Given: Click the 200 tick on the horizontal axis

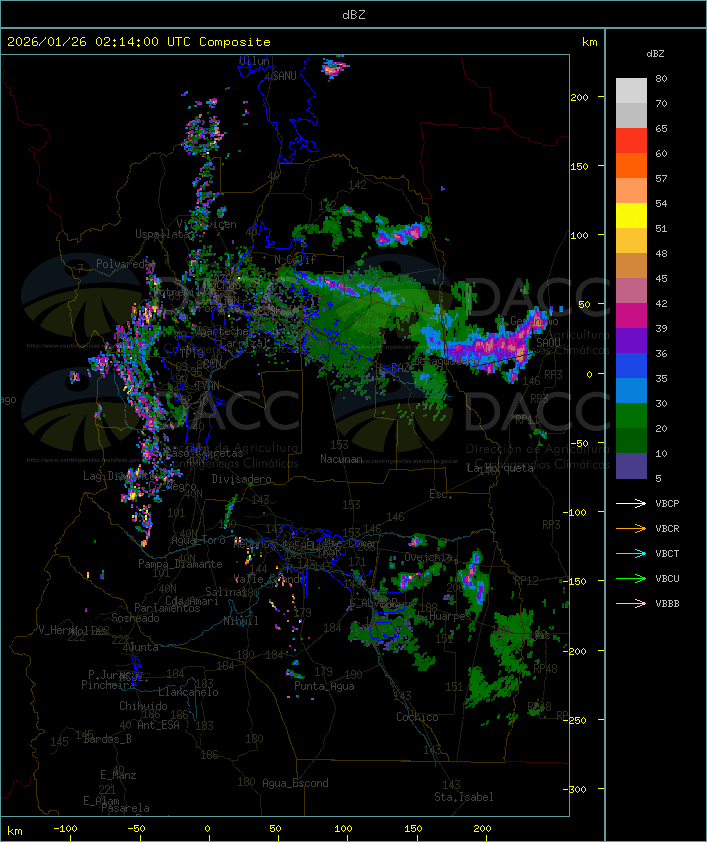Looking at the screenshot, I should point(482,829).
